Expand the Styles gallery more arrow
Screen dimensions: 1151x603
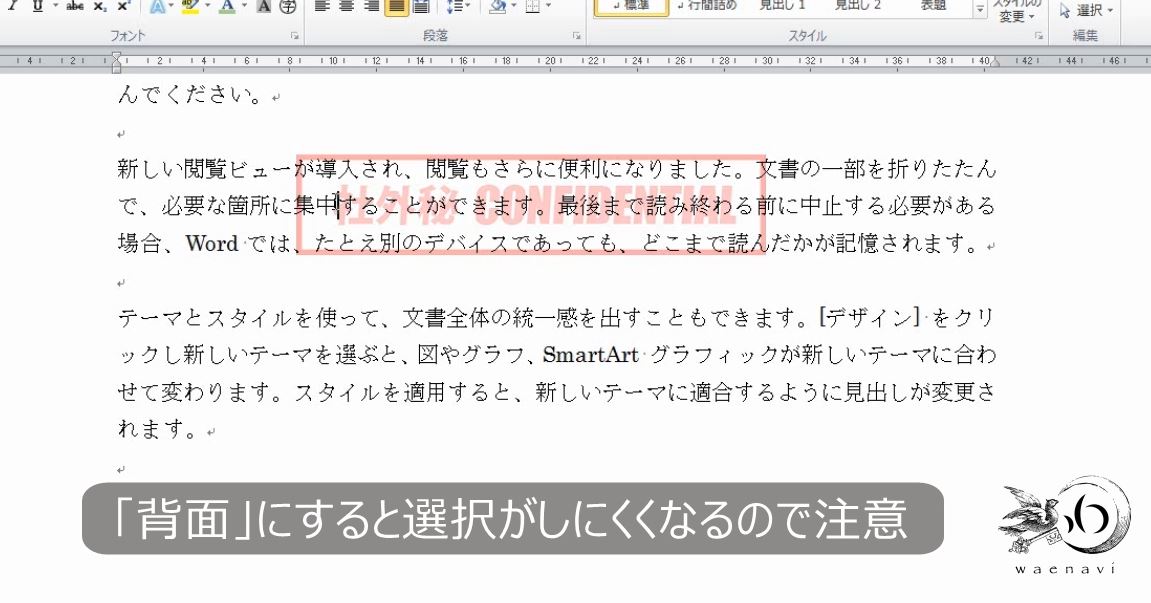pyautogui.click(x=980, y=10)
